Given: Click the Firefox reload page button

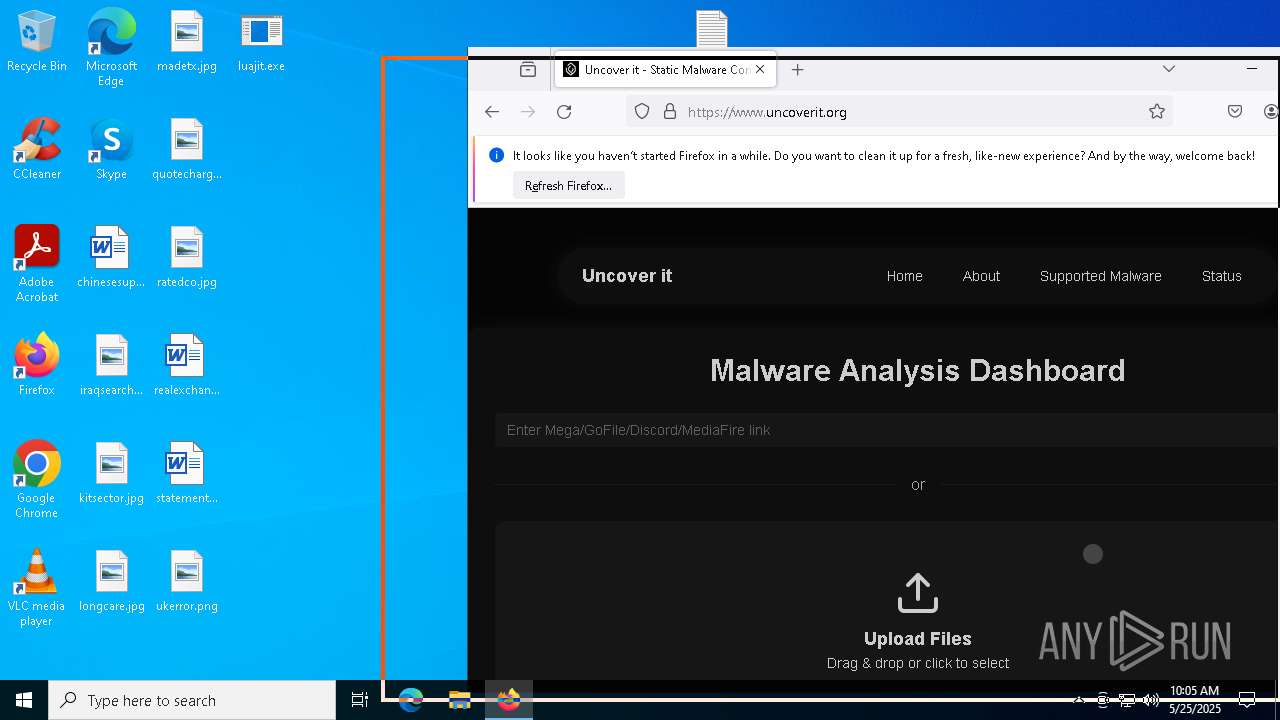Looking at the screenshot, I should [x=564, y=112].
